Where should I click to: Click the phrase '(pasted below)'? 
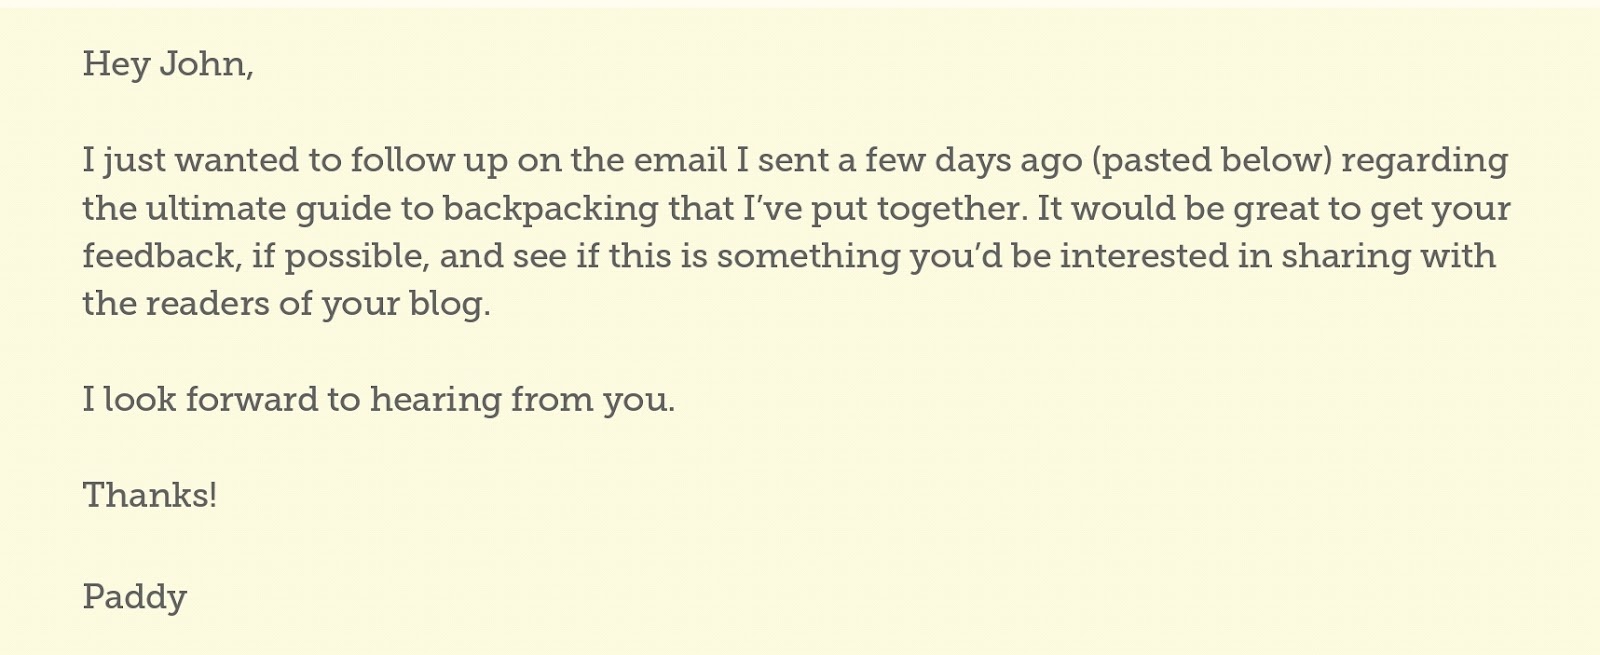(x=1215, y=161)
